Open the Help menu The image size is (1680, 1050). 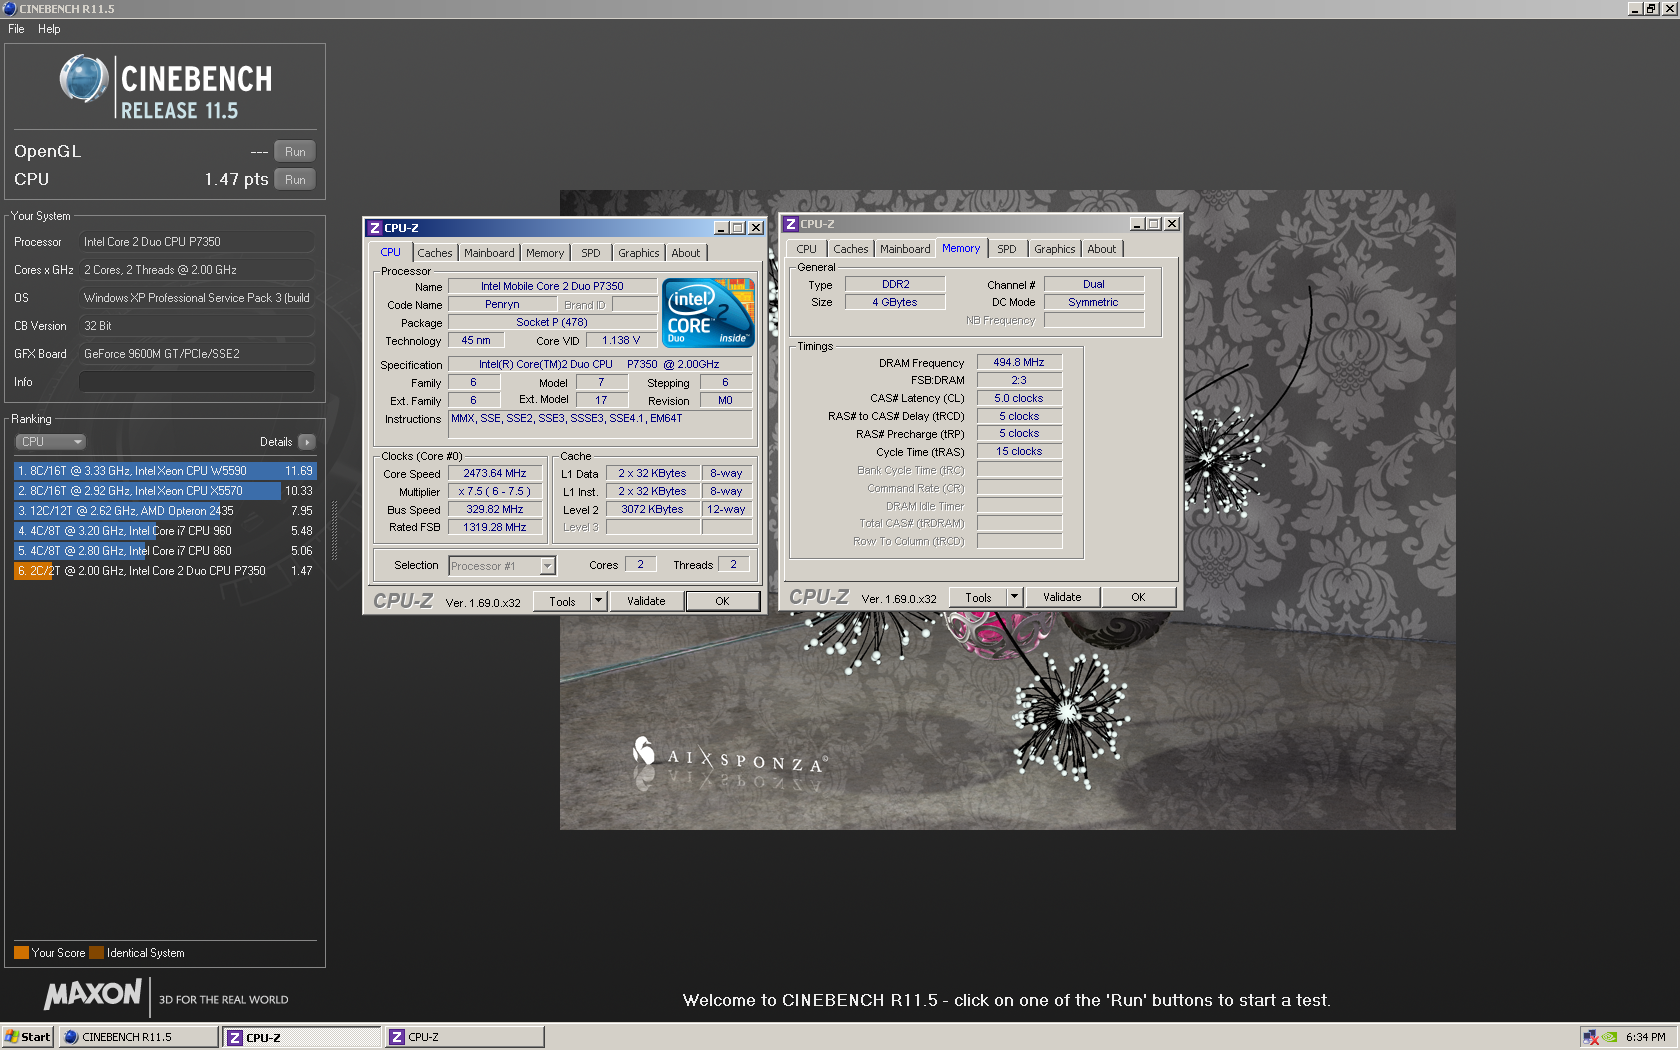pyautogui.click(x=49, y=29)
